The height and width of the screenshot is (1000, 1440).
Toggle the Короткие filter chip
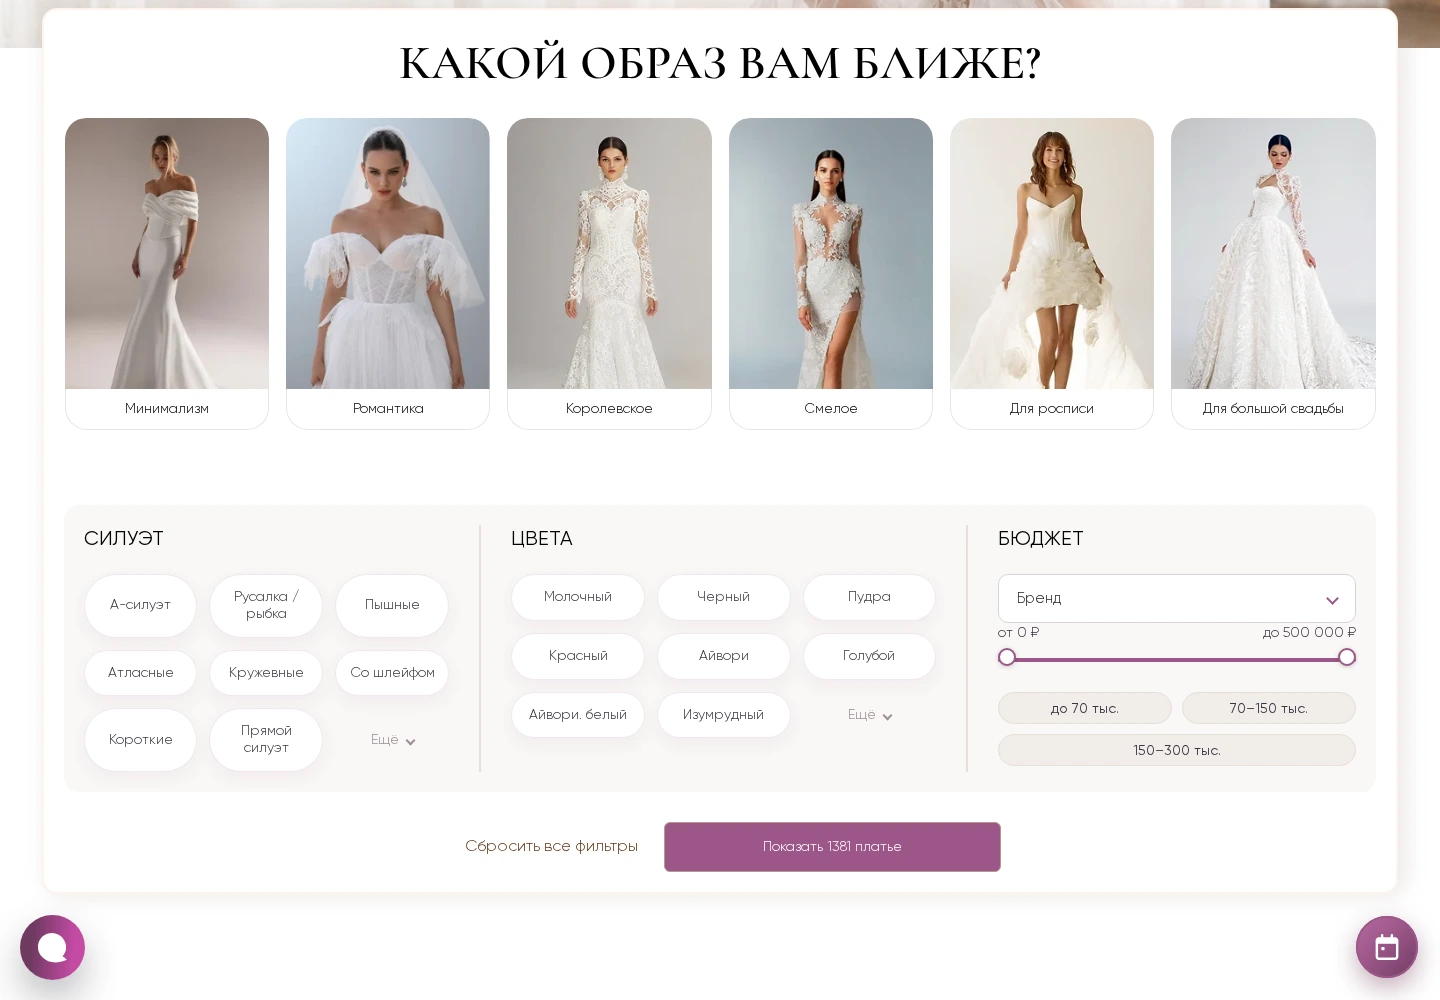pyautogui.click(x=140, y=740)
